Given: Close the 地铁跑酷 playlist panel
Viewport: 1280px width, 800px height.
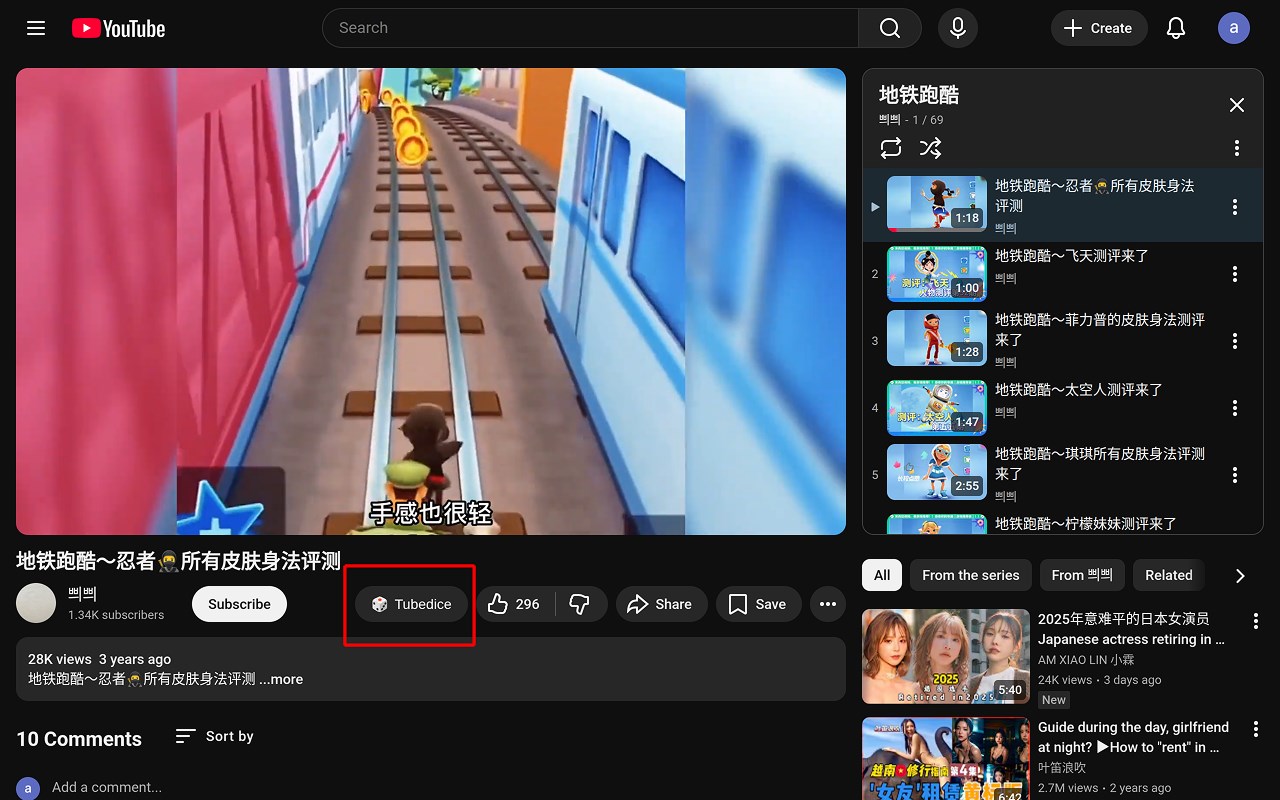Looking at the screenshot, I should pyautogui.click(x=1237, y=105).
